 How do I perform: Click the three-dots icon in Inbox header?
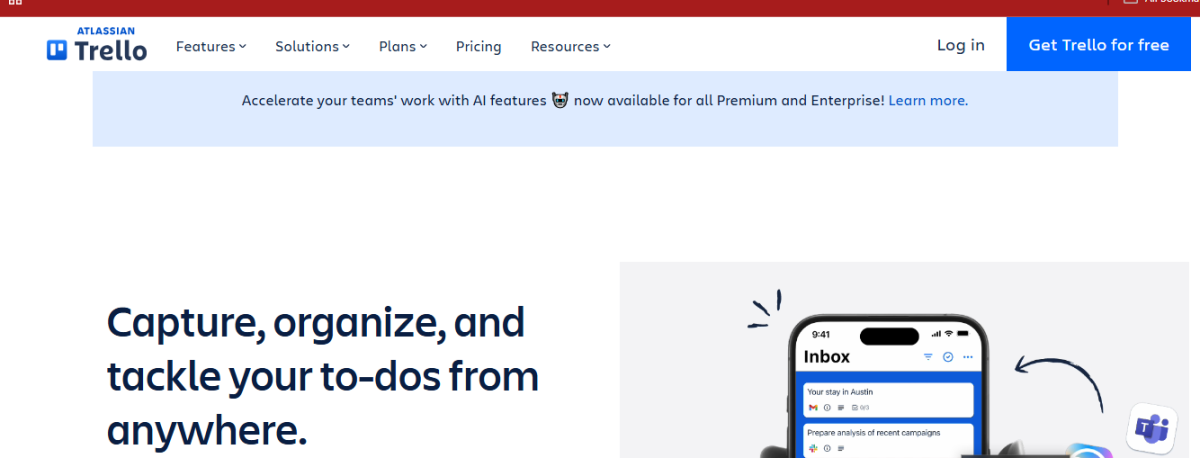click(x=967, y=357)
